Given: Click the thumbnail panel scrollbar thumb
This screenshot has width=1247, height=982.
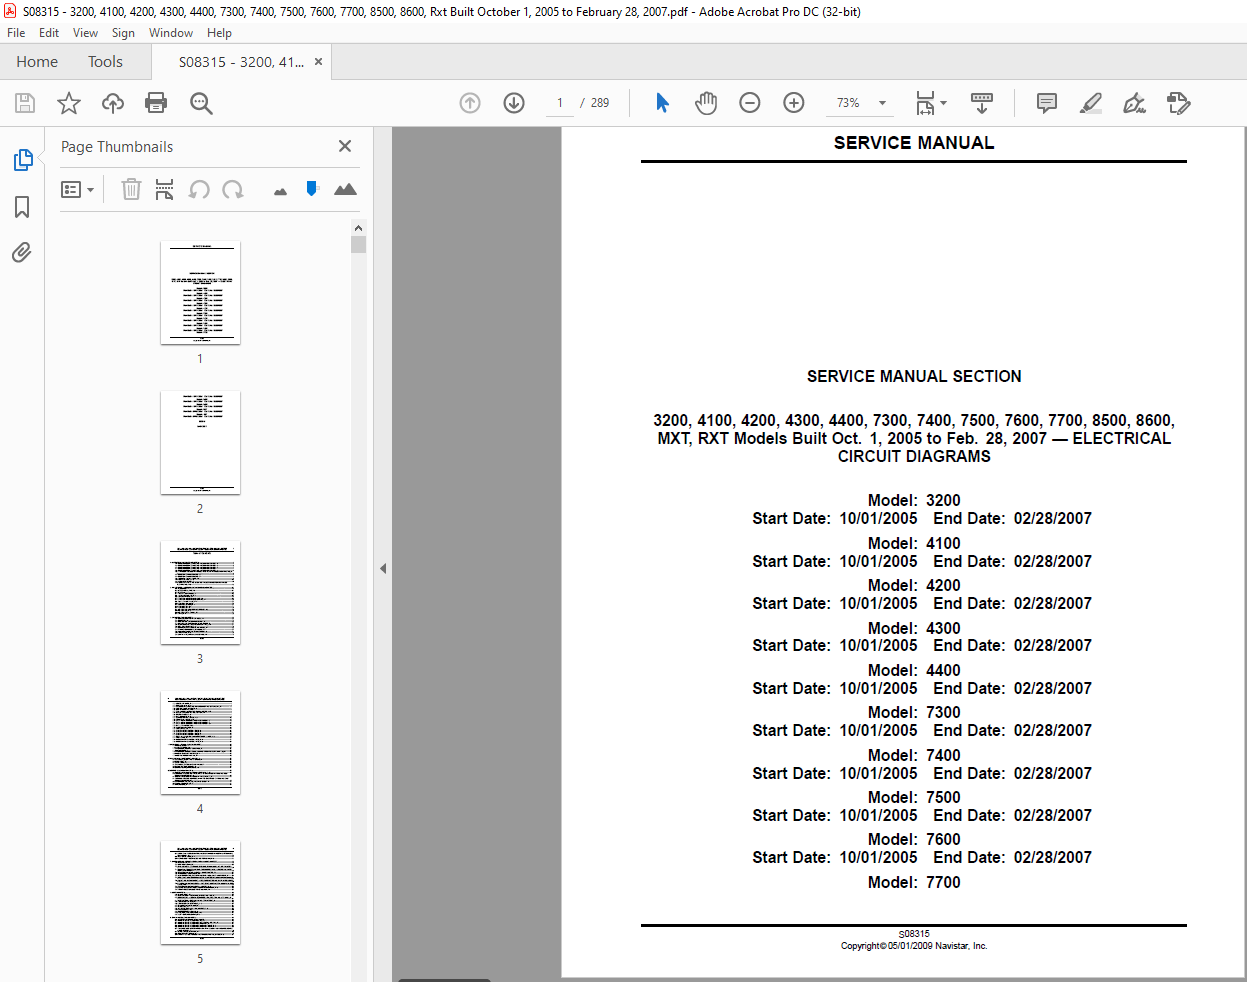Looking at the screenshot, I should 358,245.
